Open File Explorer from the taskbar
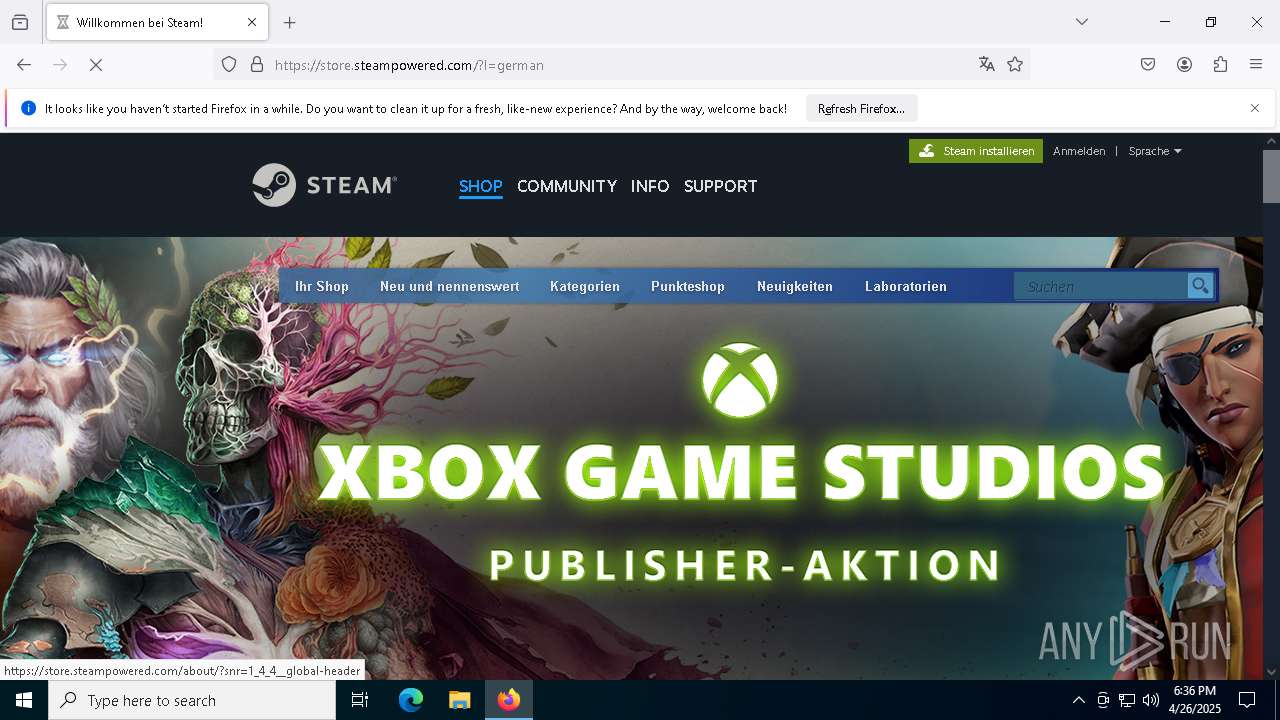Image resolution: width=1280 pixels, height=720 pixels. point(459,700)
